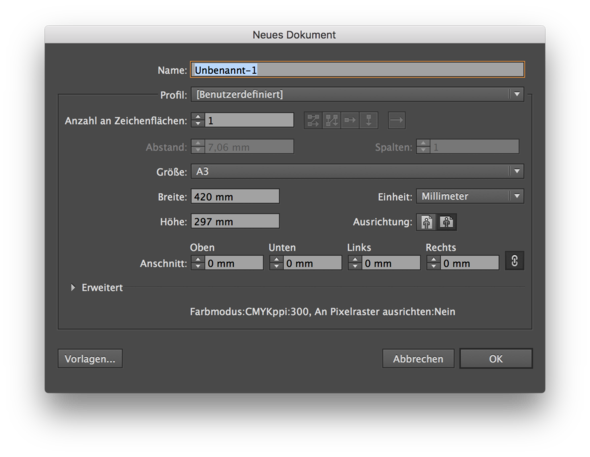Click the Vorlagen... button

pyautogui.click(x=90, y=359)
